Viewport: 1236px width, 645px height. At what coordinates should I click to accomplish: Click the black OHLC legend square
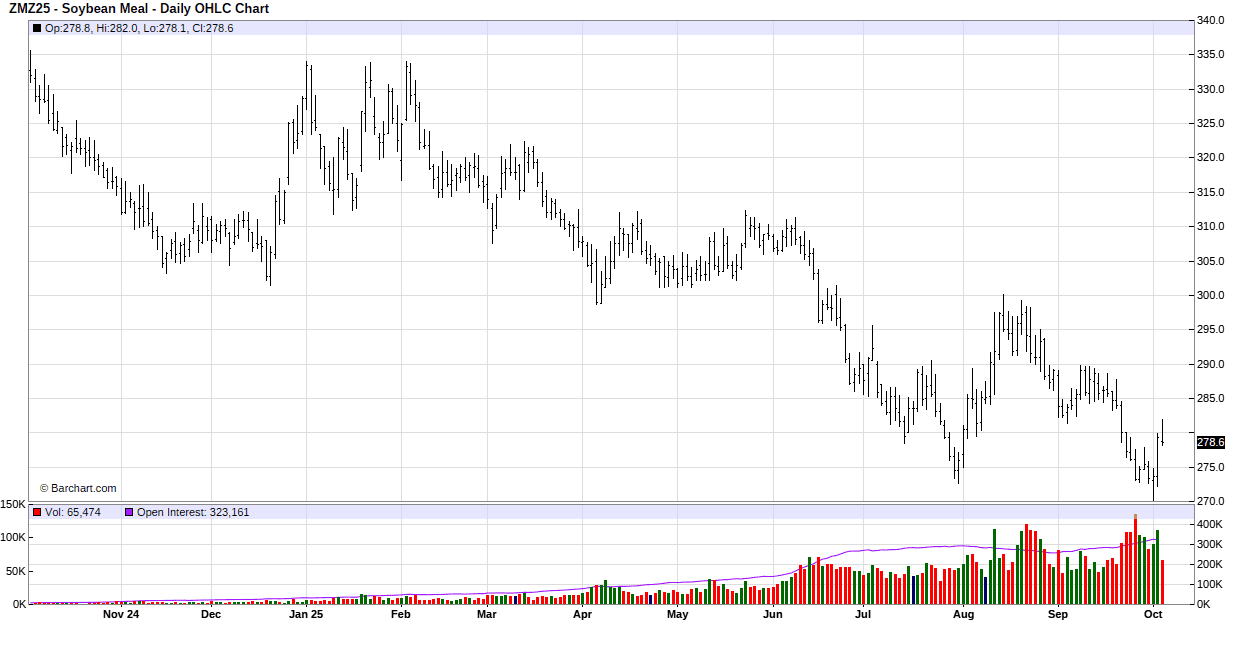pos(37,28)
